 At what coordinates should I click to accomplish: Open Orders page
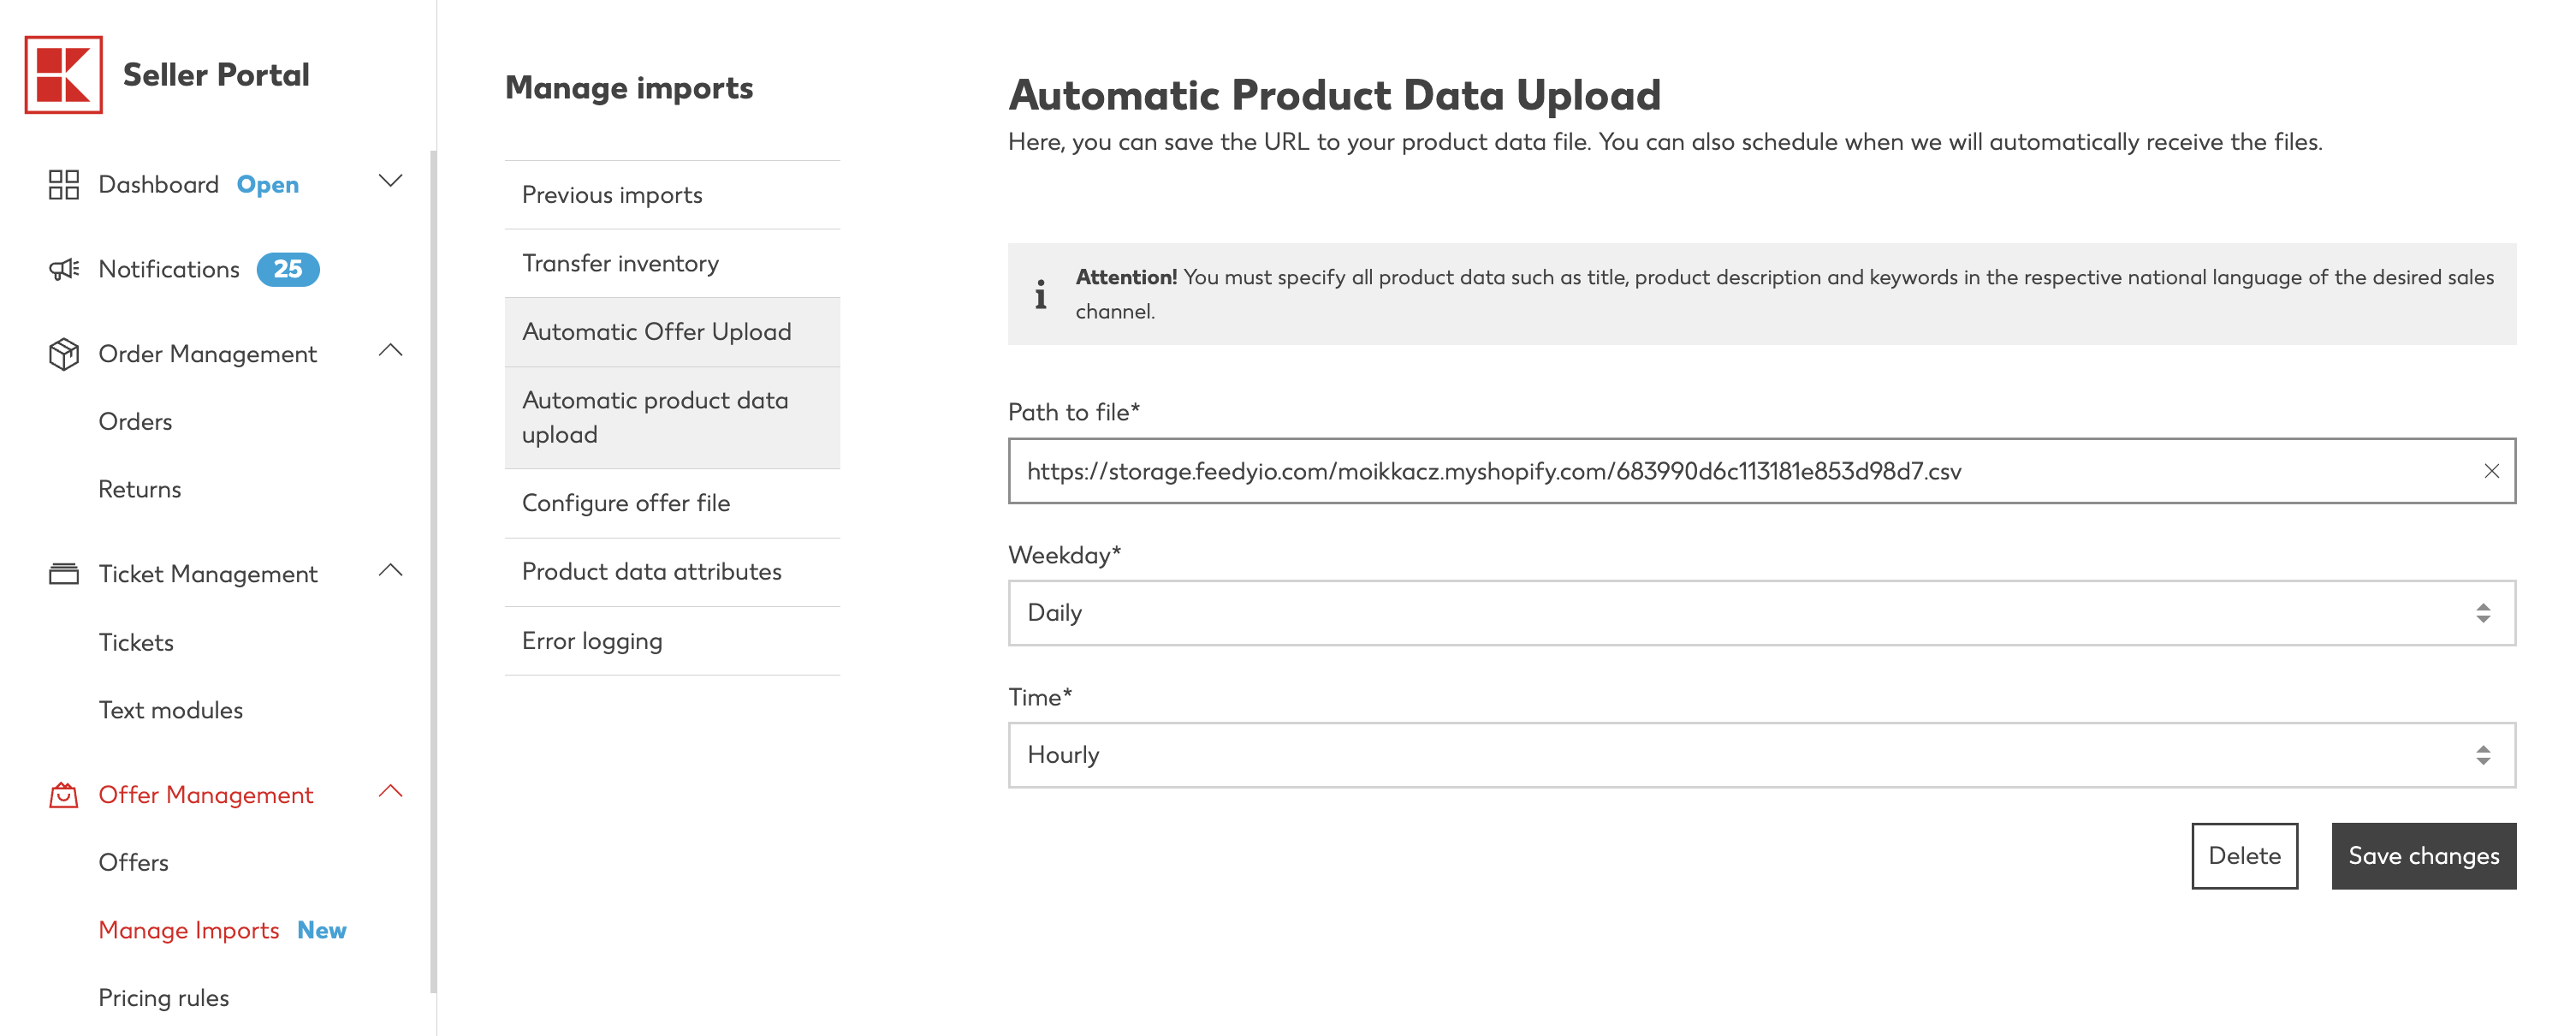(135, 422)
